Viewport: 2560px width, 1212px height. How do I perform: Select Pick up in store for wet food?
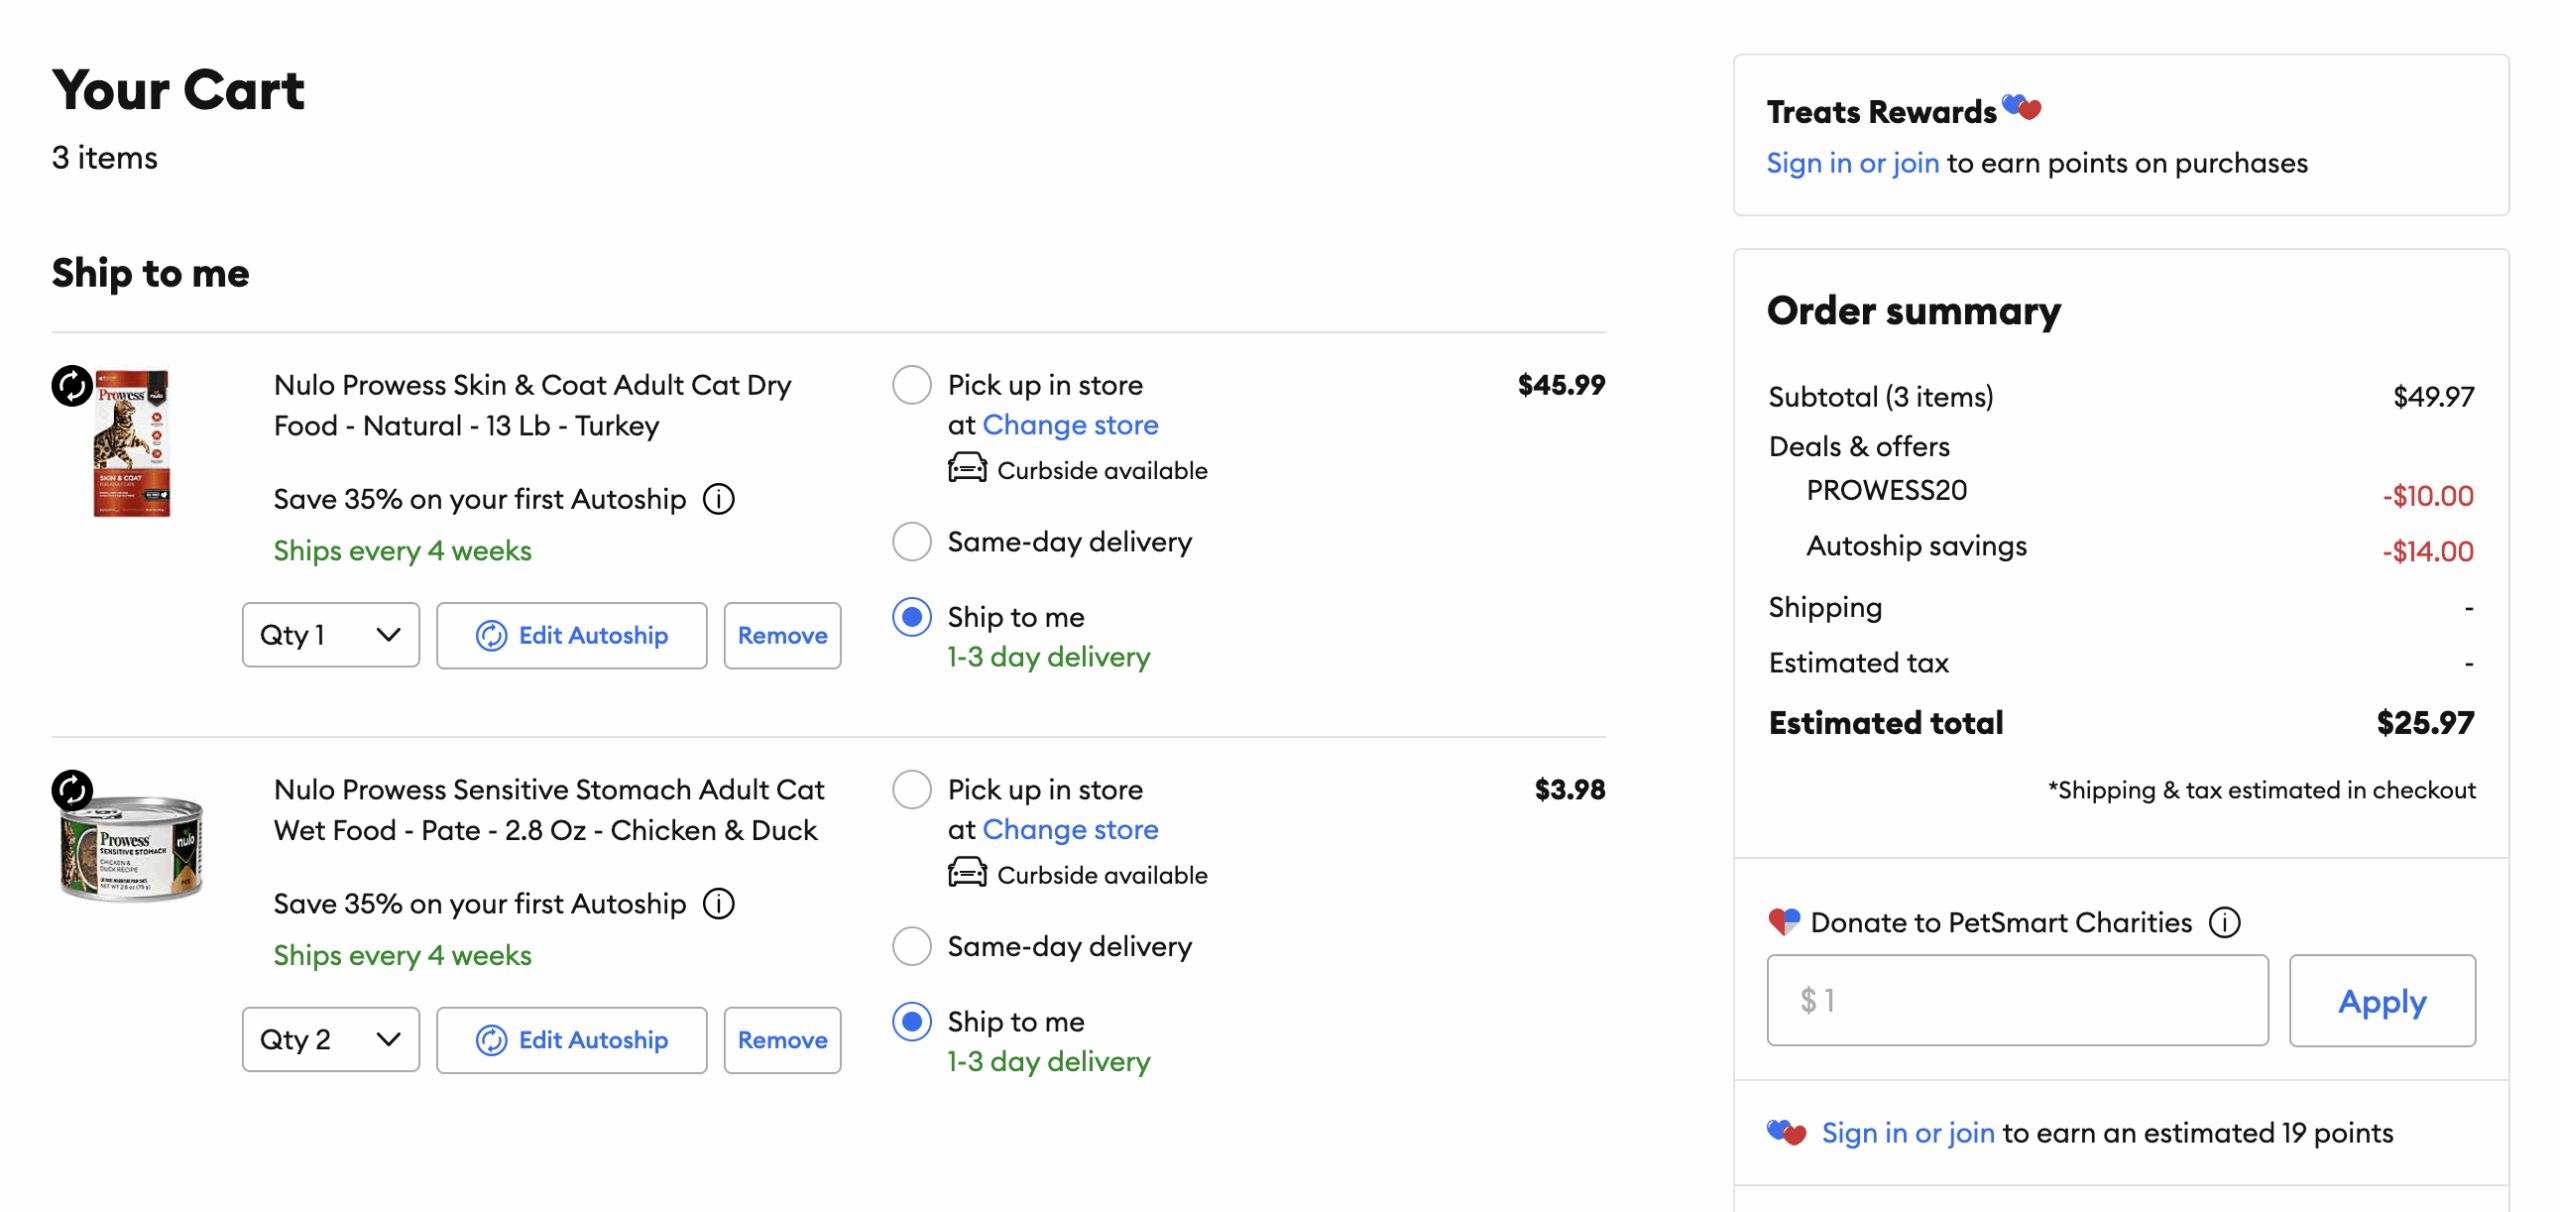911,789
